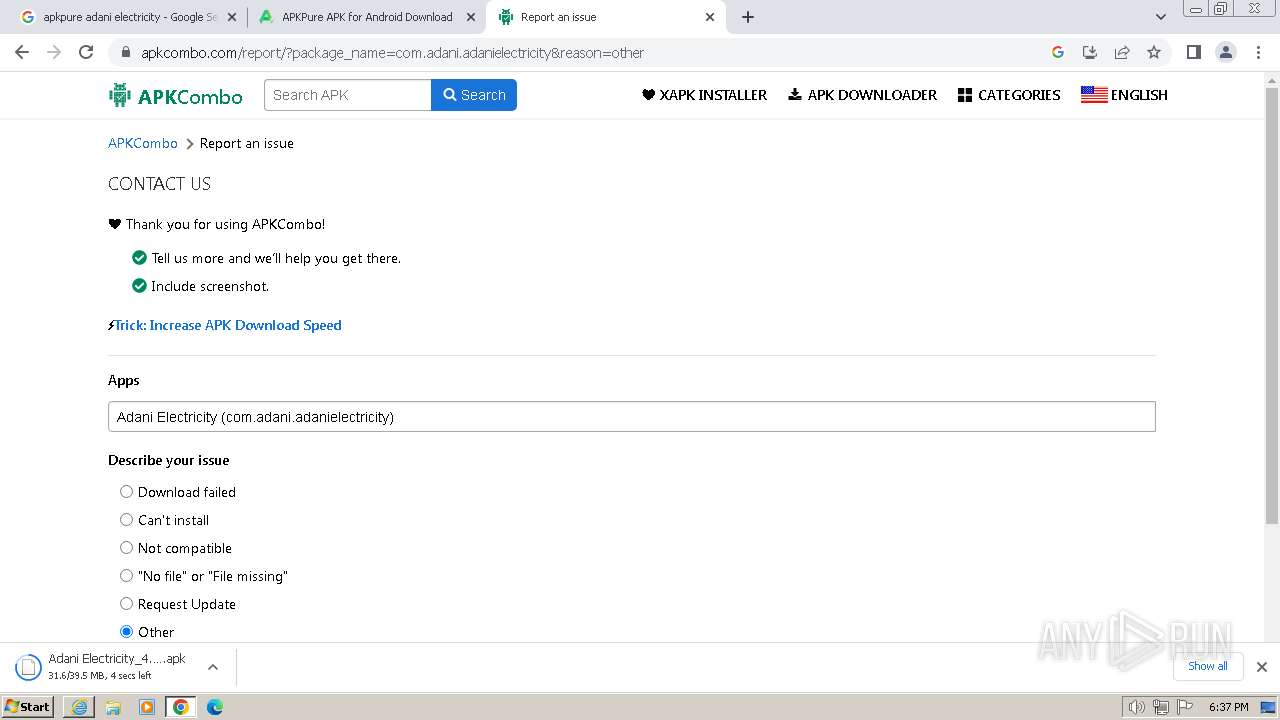Viewport: 1280px width, 720px height.
Task: Select the Report an issue tab
Action: 605,17
